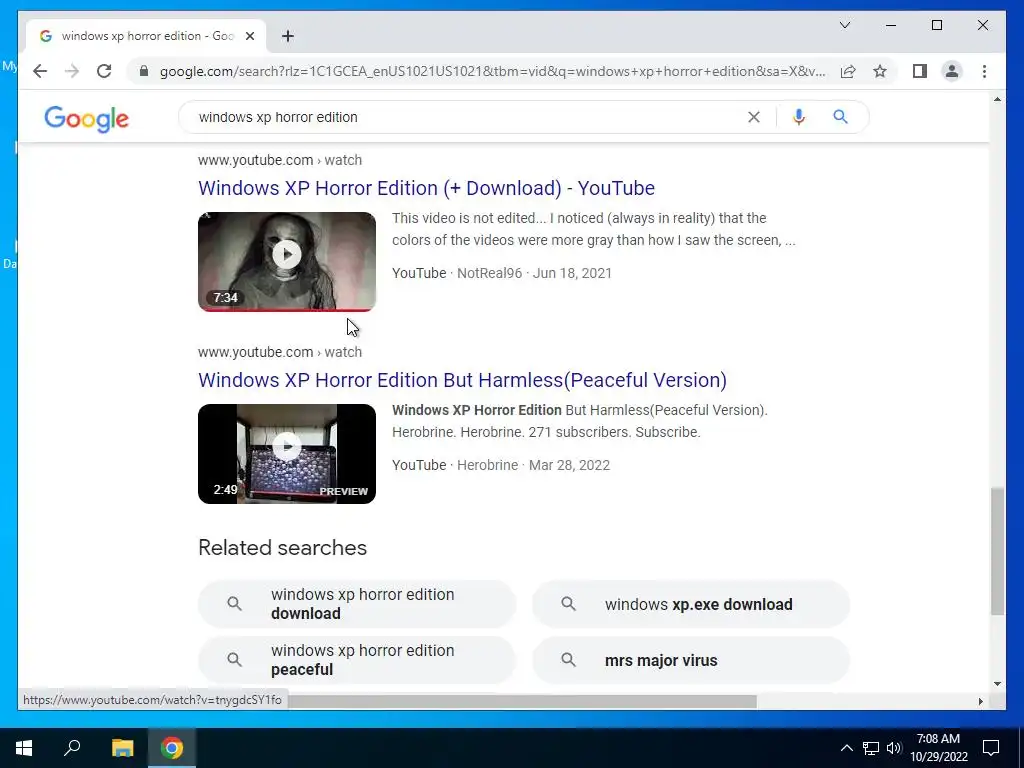1024x768 pixels.
Task: Open taskbar search magnifier
Action: point(72,748)
